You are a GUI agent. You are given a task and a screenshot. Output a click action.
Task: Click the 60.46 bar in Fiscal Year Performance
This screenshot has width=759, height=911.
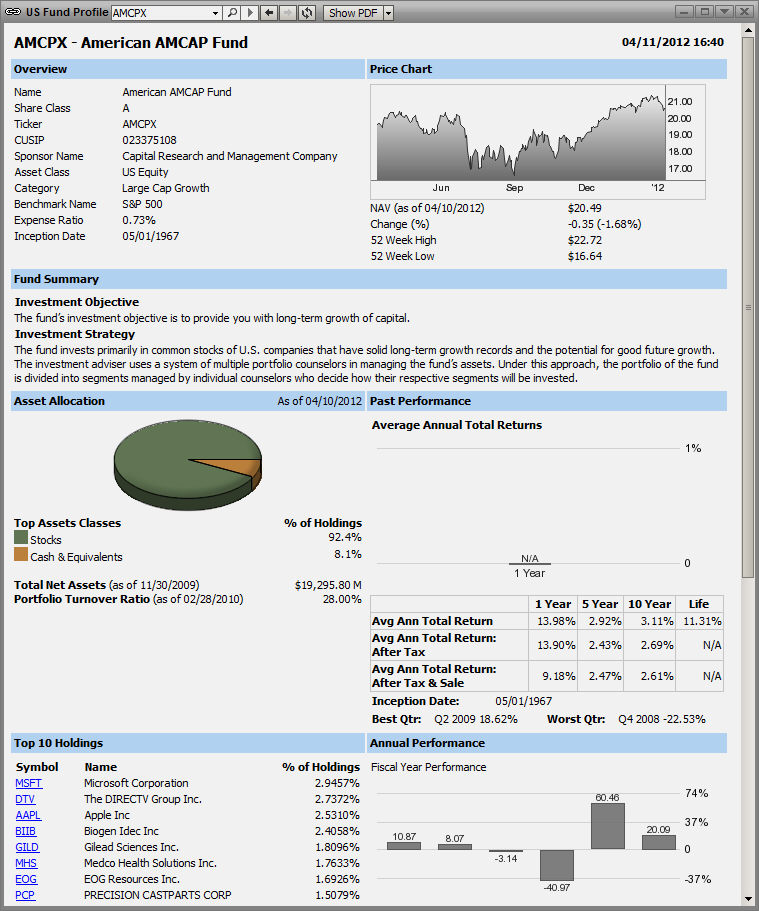[x=607, y=826]
